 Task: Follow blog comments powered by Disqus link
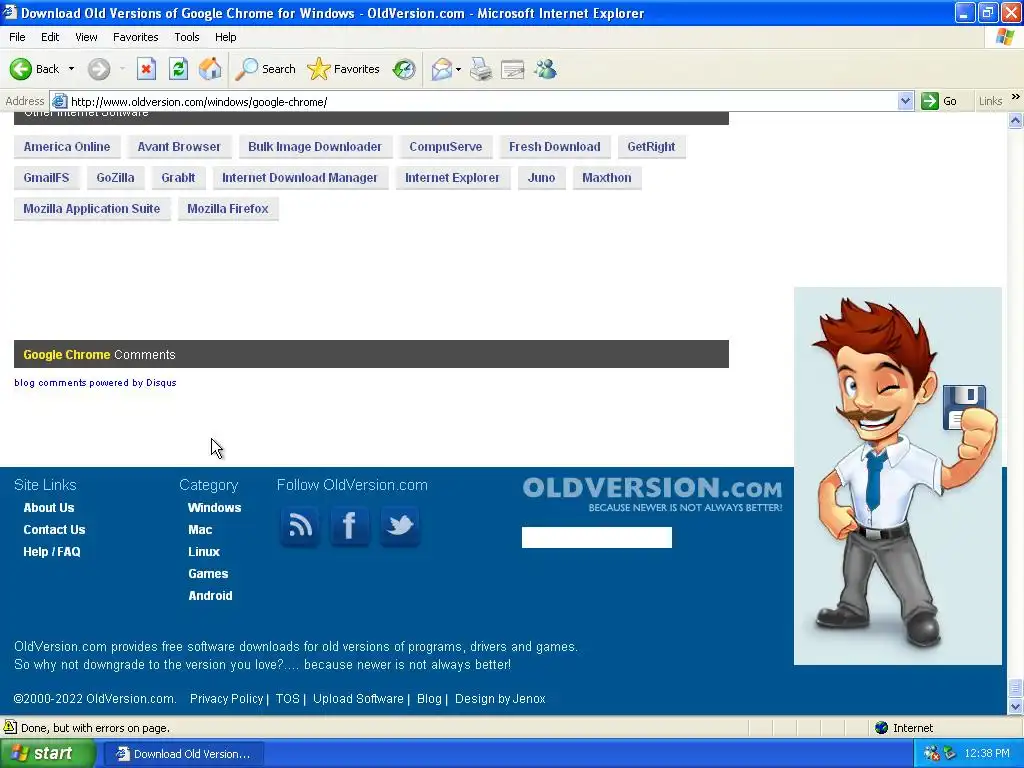[95, 383]
